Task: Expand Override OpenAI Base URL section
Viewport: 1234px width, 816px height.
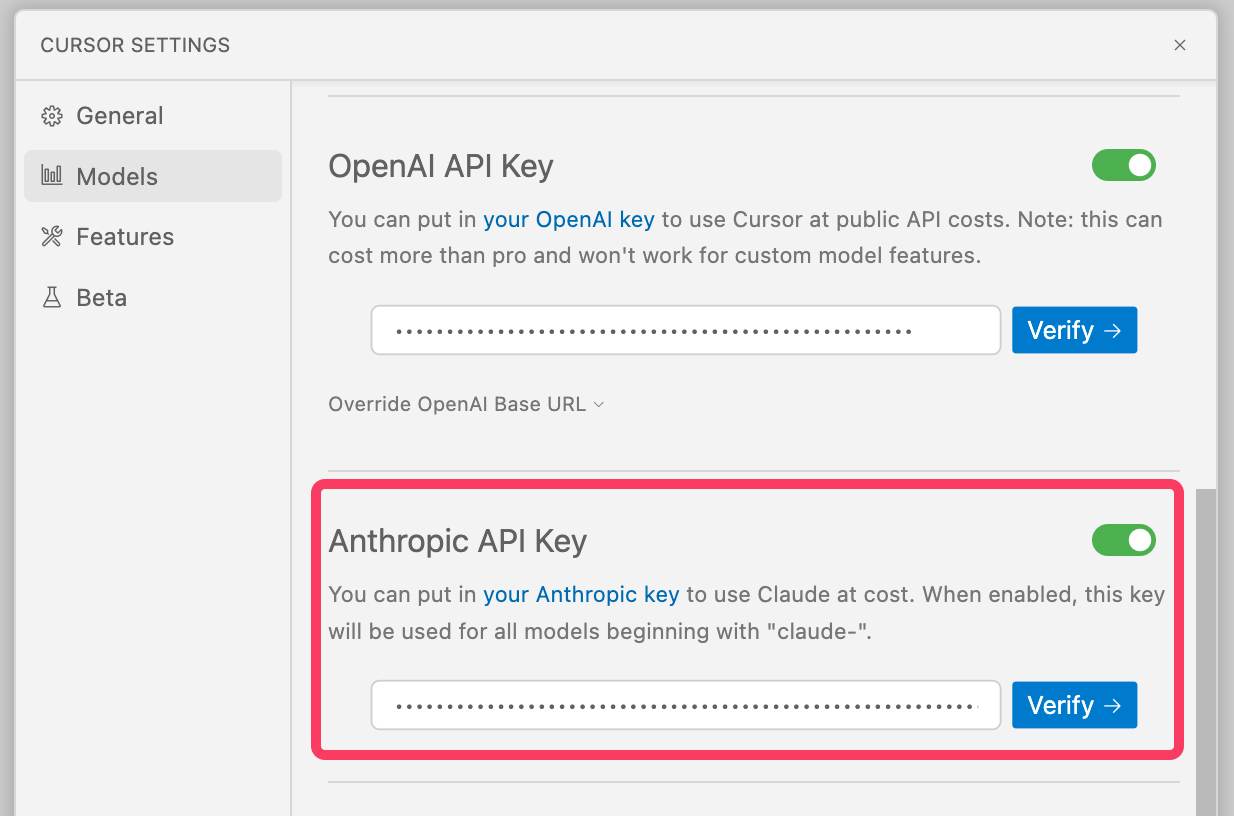Action: point(457,405)
